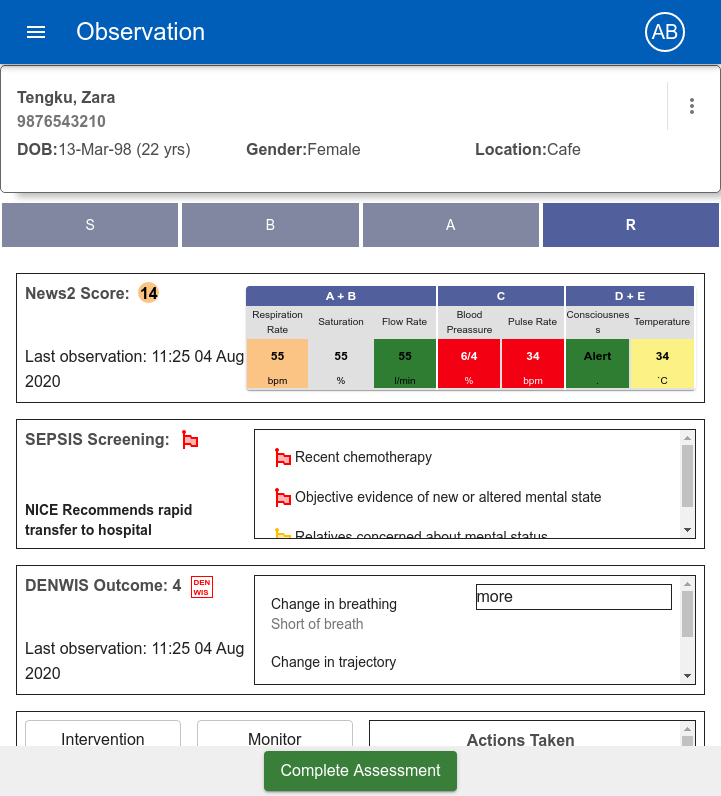Click up arrow of Actions Taken scrollbar
Viewport: 721px width, 796px height.
point(687,729)
